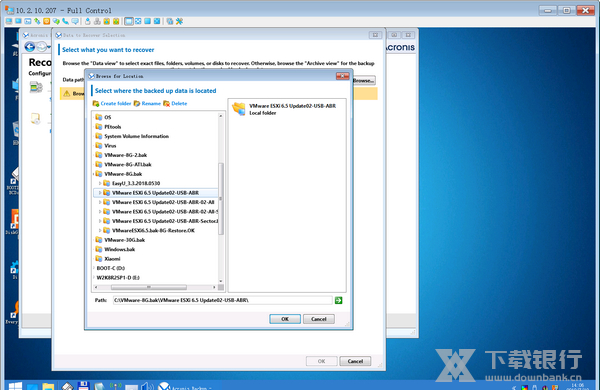Click the Delete icon with red X
This screenshot has height=390, width=600.
tap(166, 104)
